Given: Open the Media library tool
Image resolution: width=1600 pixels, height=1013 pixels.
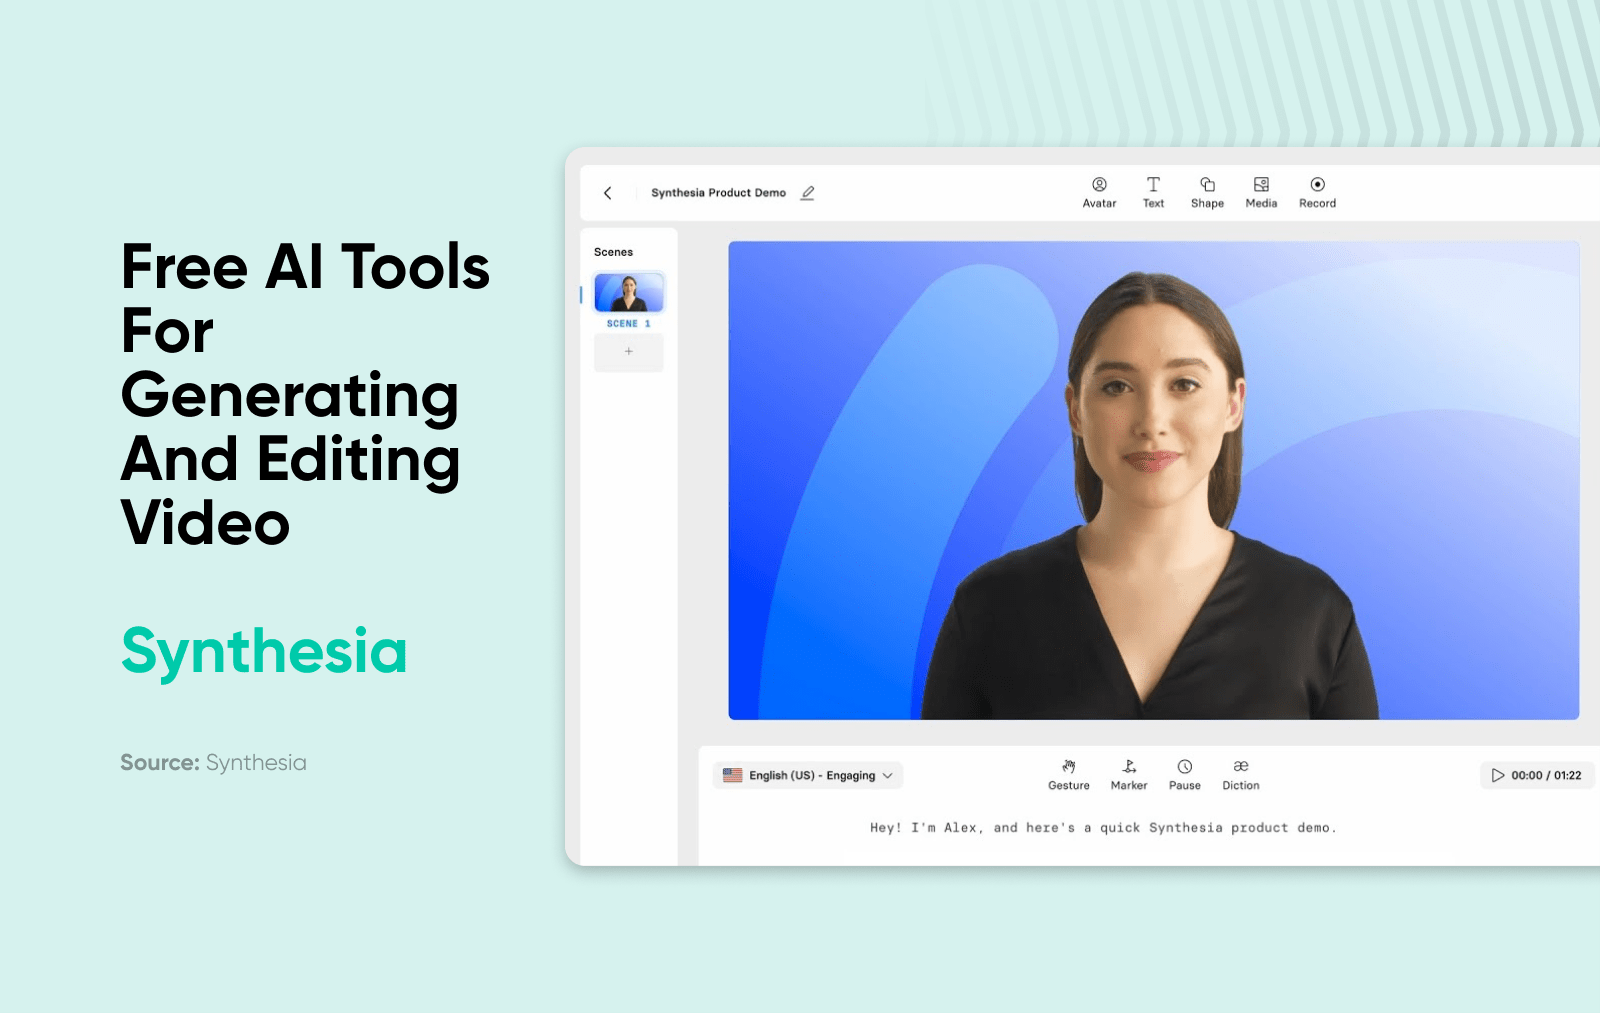Looking at the screenshot, I should (x=1261, y=192).
